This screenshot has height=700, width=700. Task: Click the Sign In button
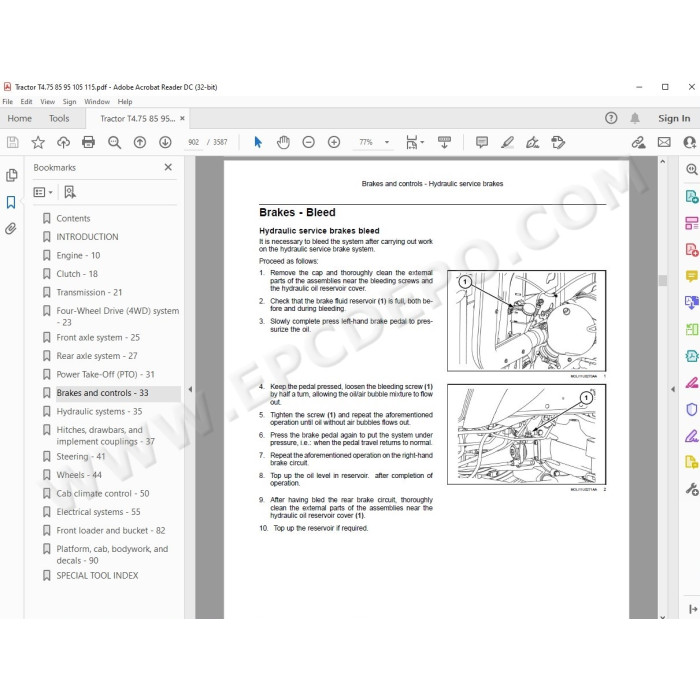pyautogui.click(x=674, y=118)
